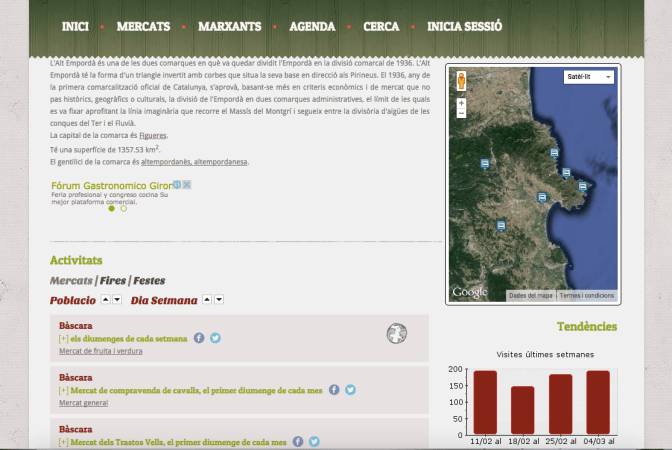The height and width of the screenshot is (450, 672).
Task: Expand the 'els diumenges de cada setmana' entry
Action: (64, 339)
